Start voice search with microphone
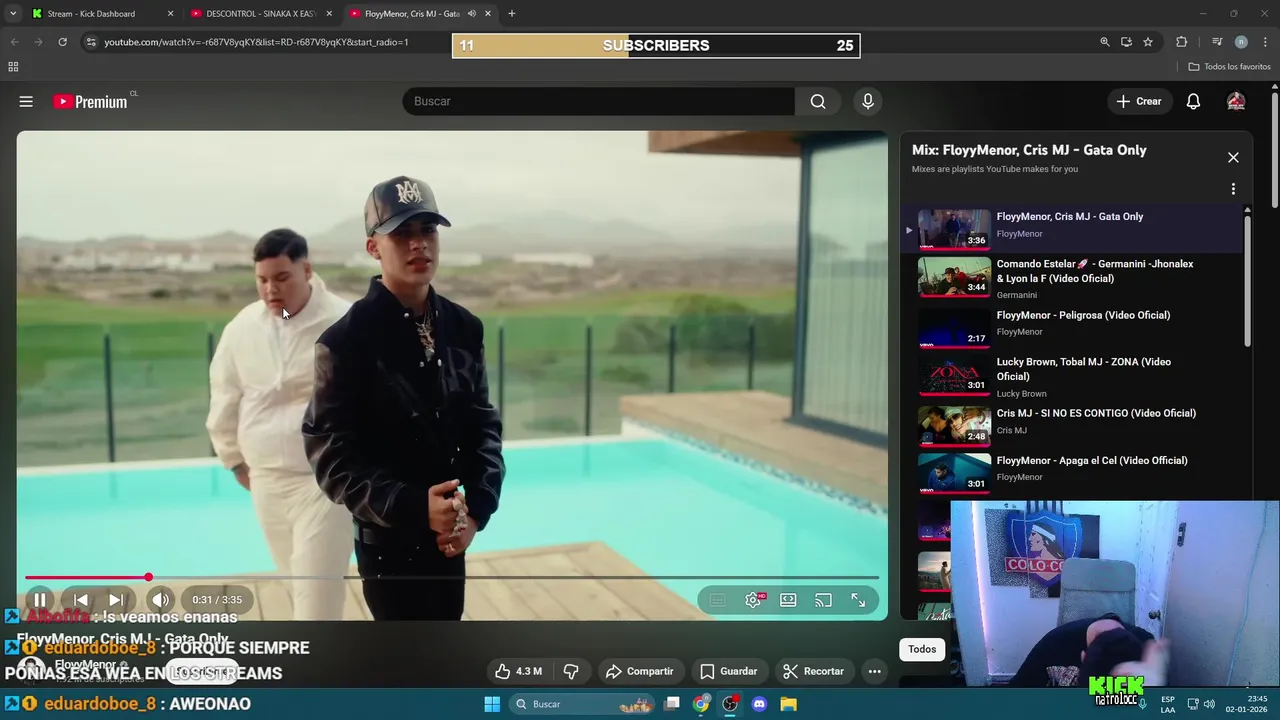The width and height of the screenshot is (1280, 720). 868,101
